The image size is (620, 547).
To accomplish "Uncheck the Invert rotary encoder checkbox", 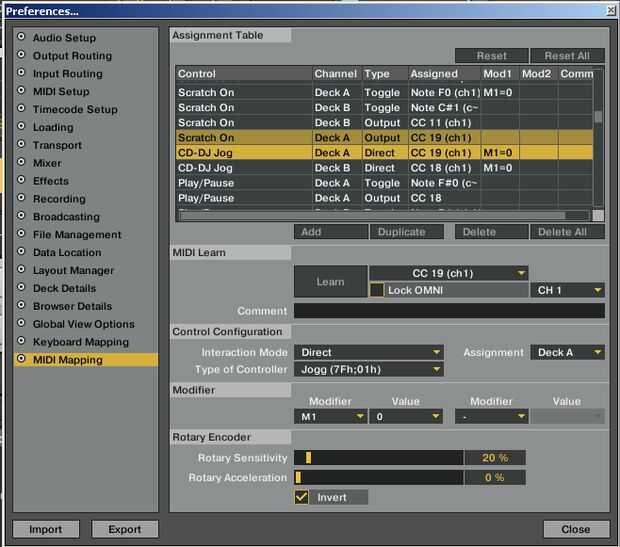I will coord(301,497).
